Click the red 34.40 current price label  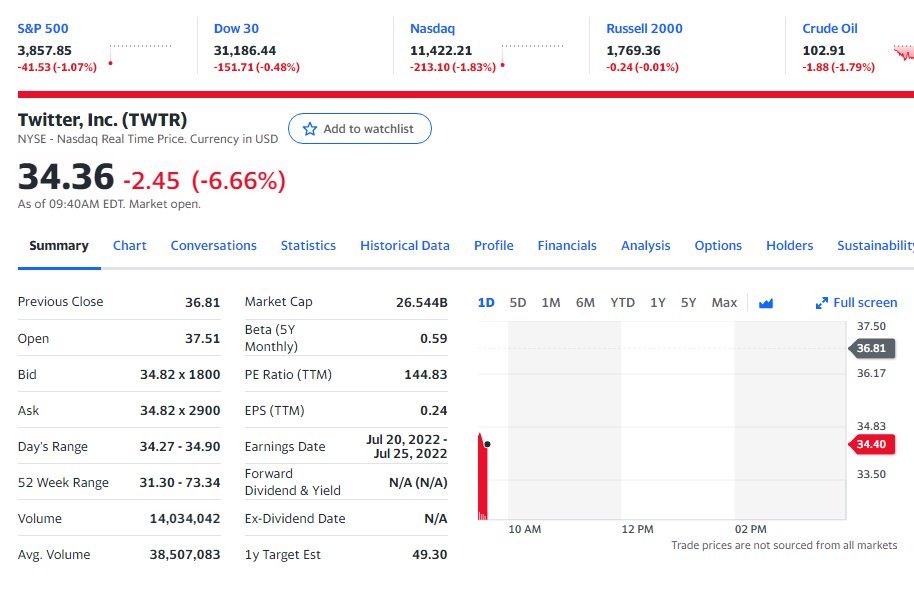(x=871, y=445)
